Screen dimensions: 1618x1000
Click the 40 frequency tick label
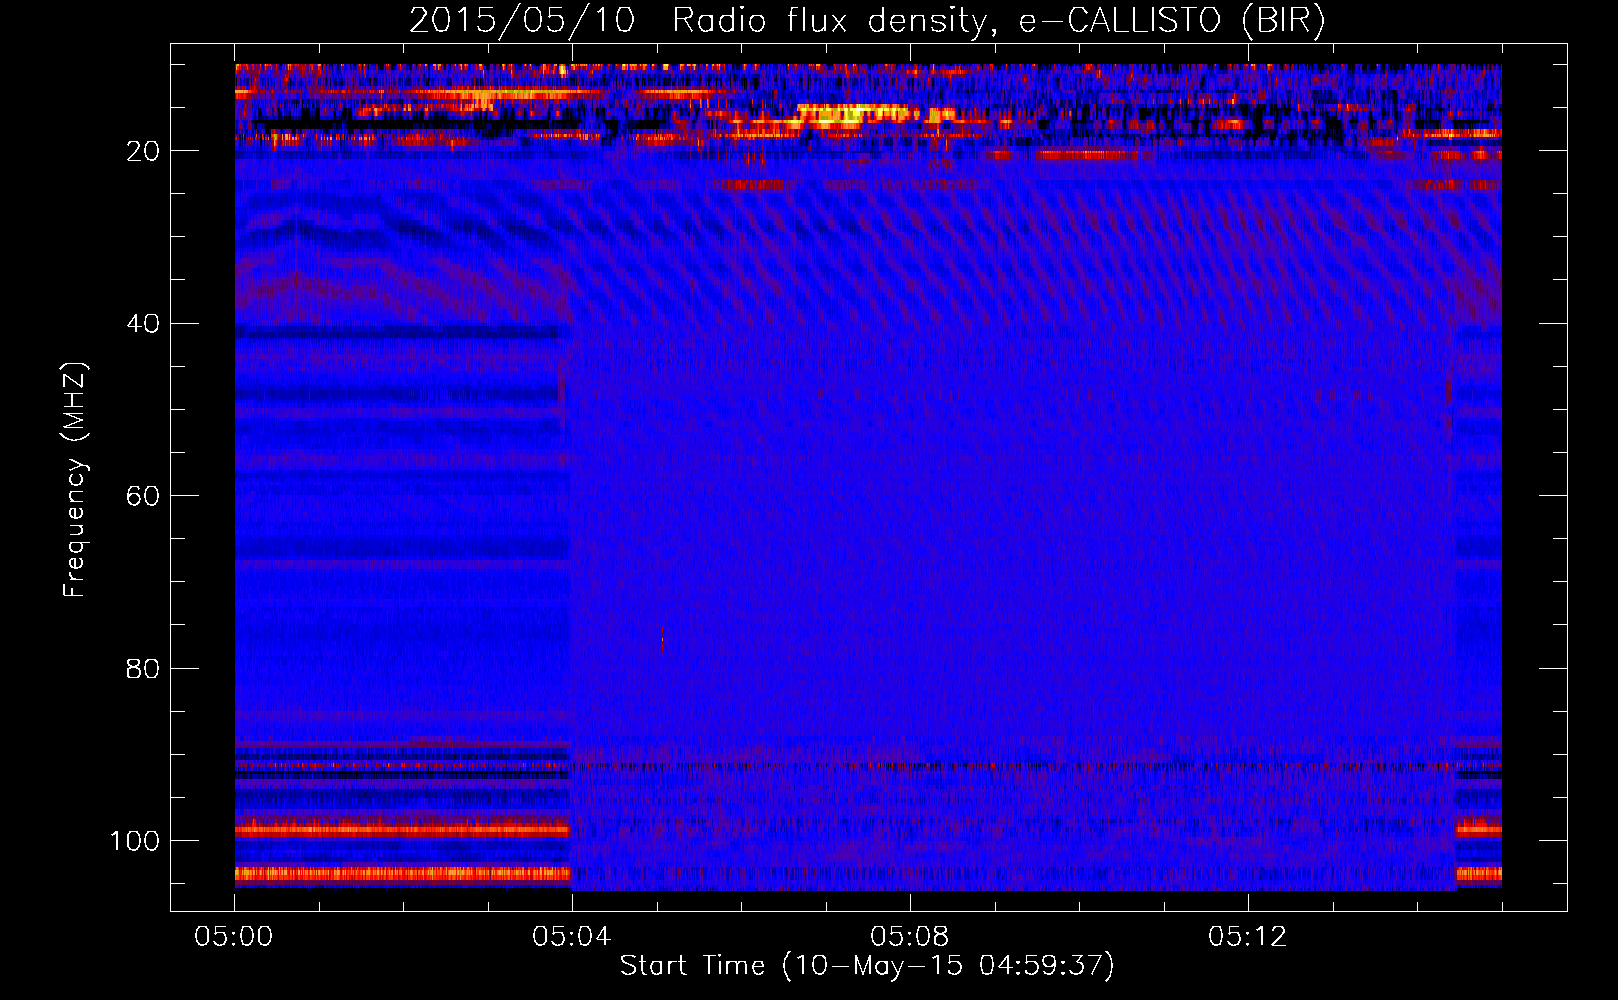point(144,324)
